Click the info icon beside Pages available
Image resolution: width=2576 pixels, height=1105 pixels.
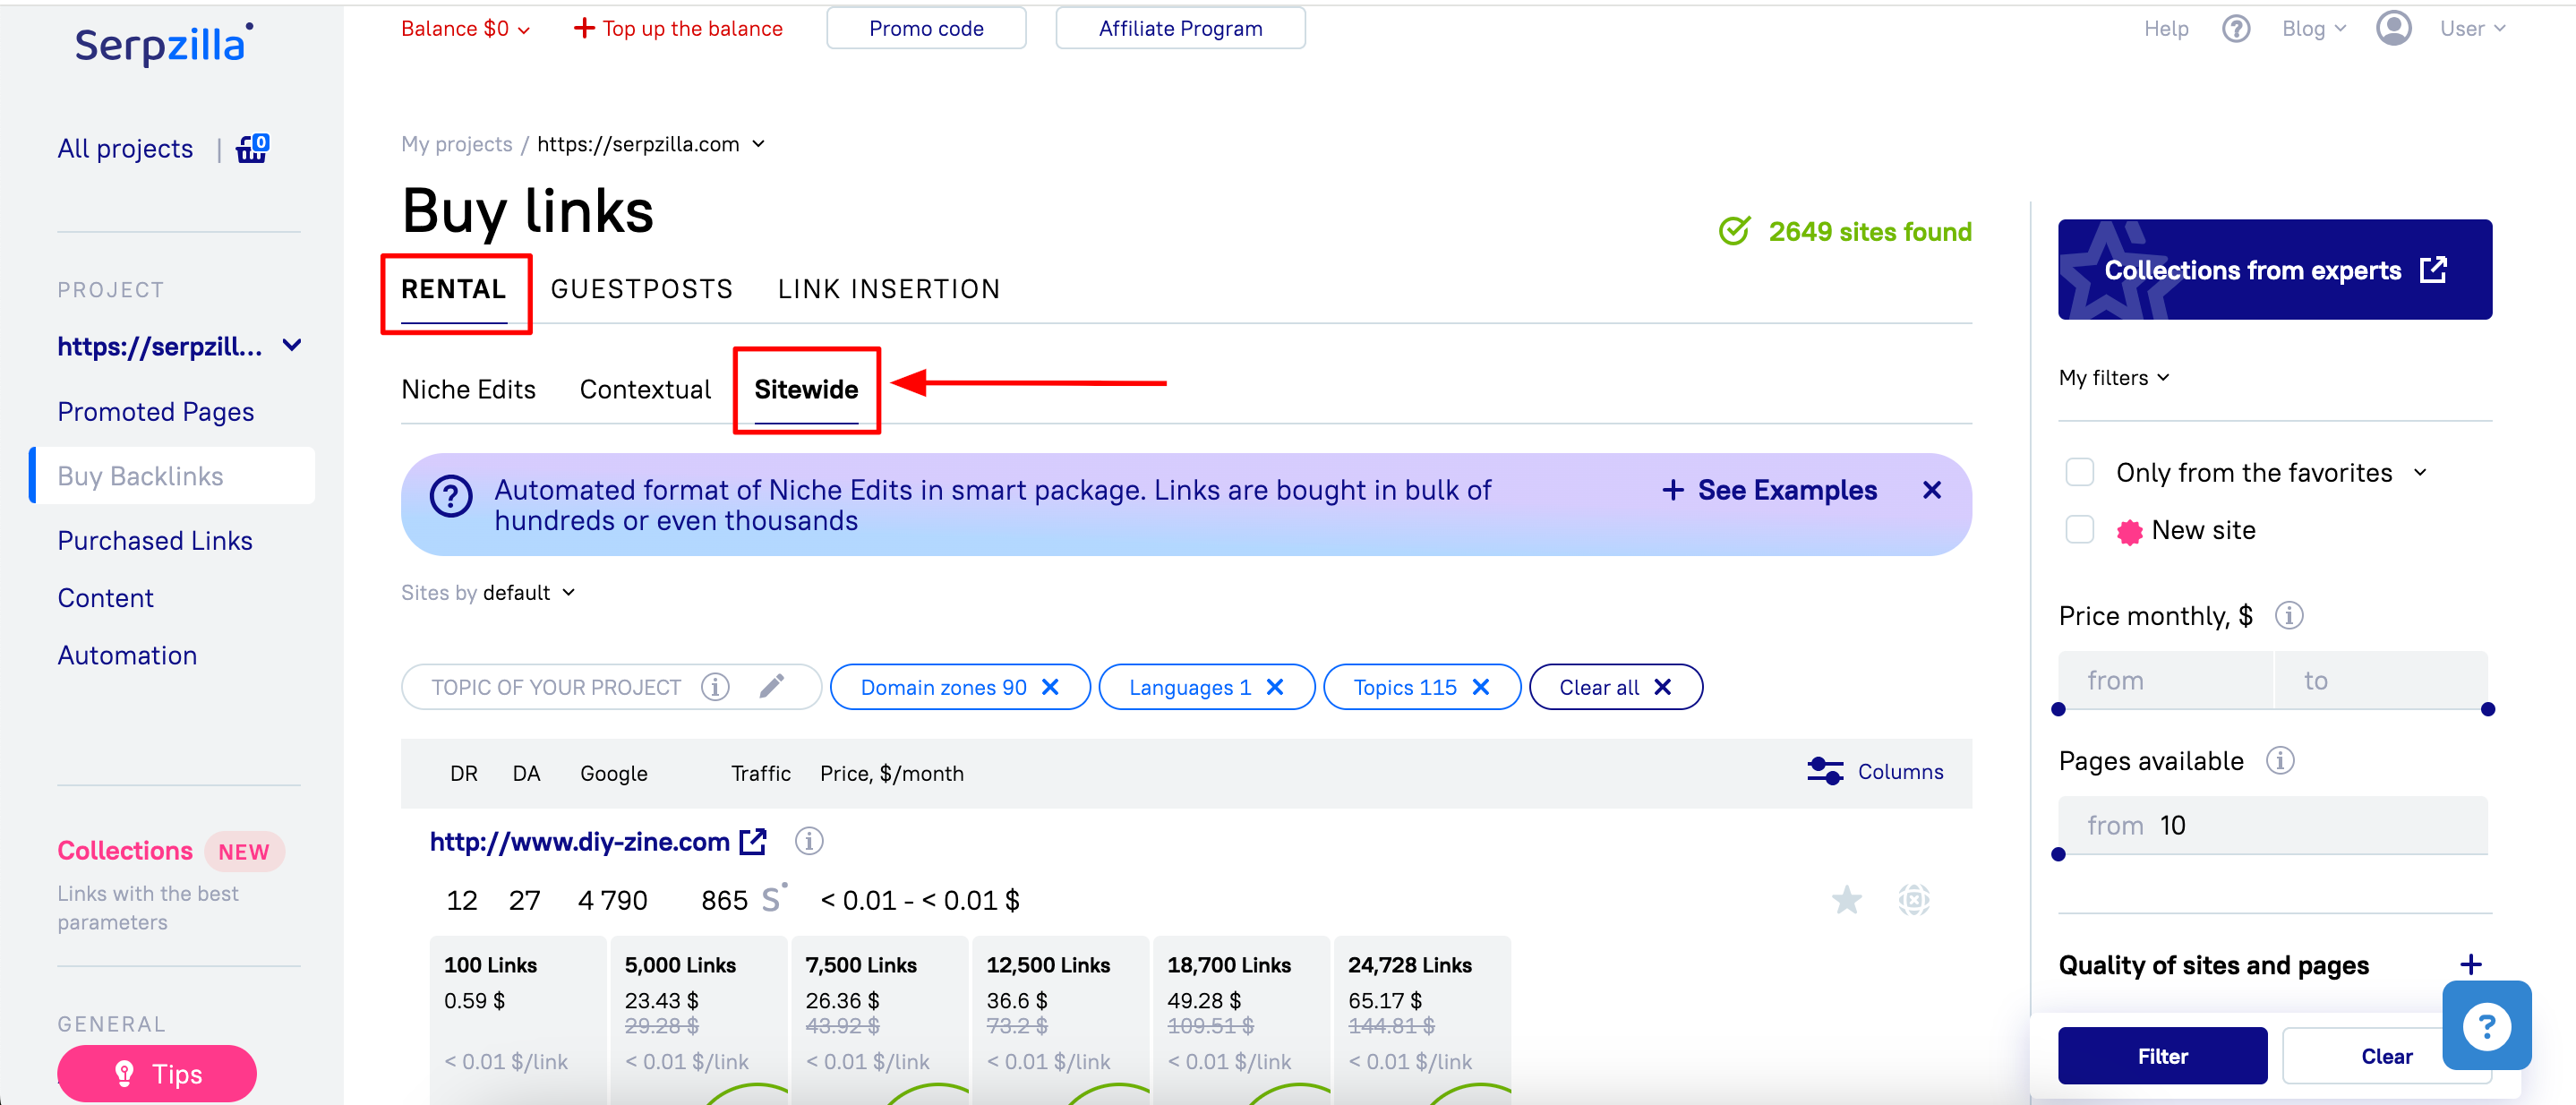click(2280, 761)
